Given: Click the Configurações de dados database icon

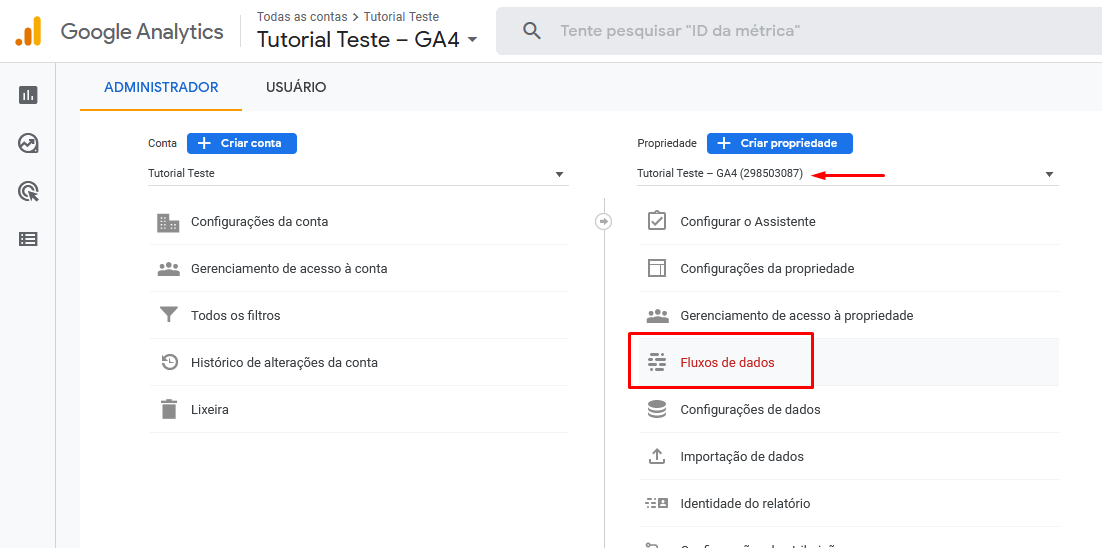Looking at the screenshot, I should (656, 409).
